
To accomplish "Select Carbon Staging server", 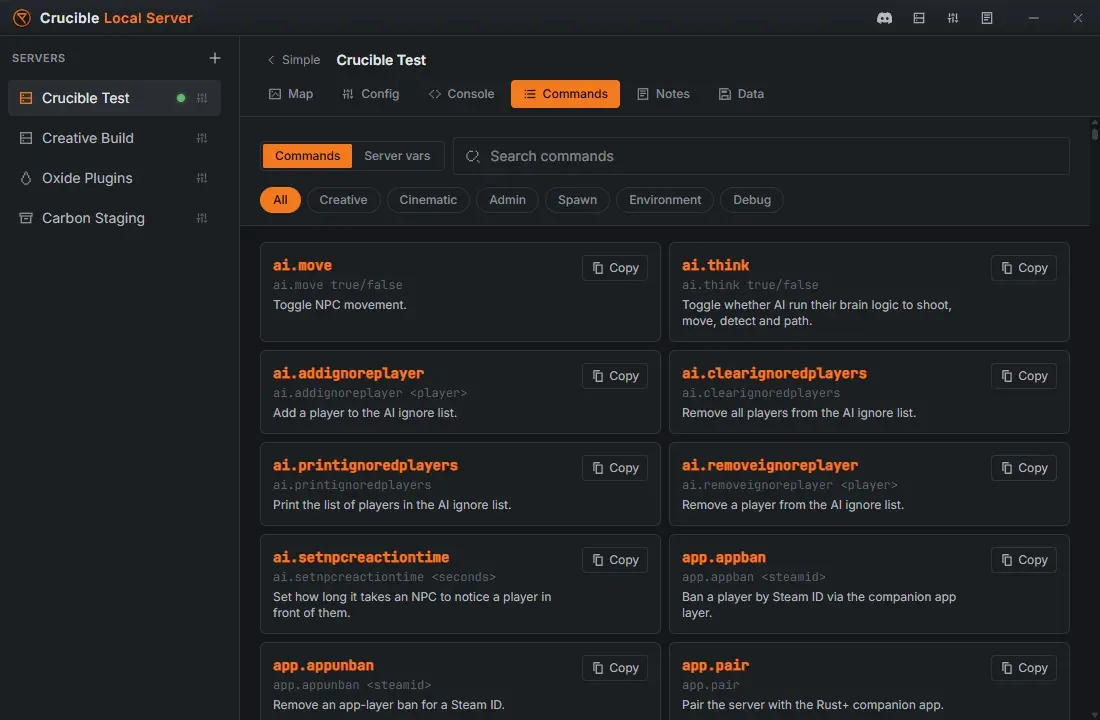I will click(x=114, y=218).
